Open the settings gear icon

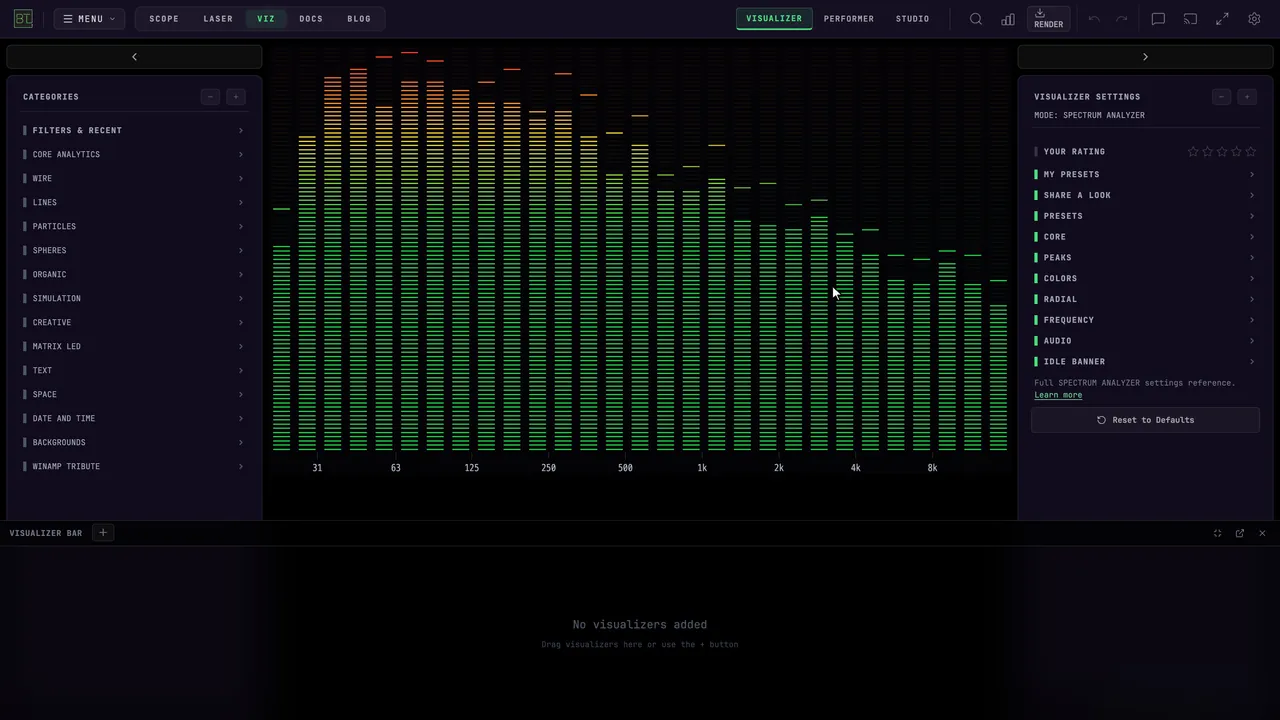(x=1254, y=19)
